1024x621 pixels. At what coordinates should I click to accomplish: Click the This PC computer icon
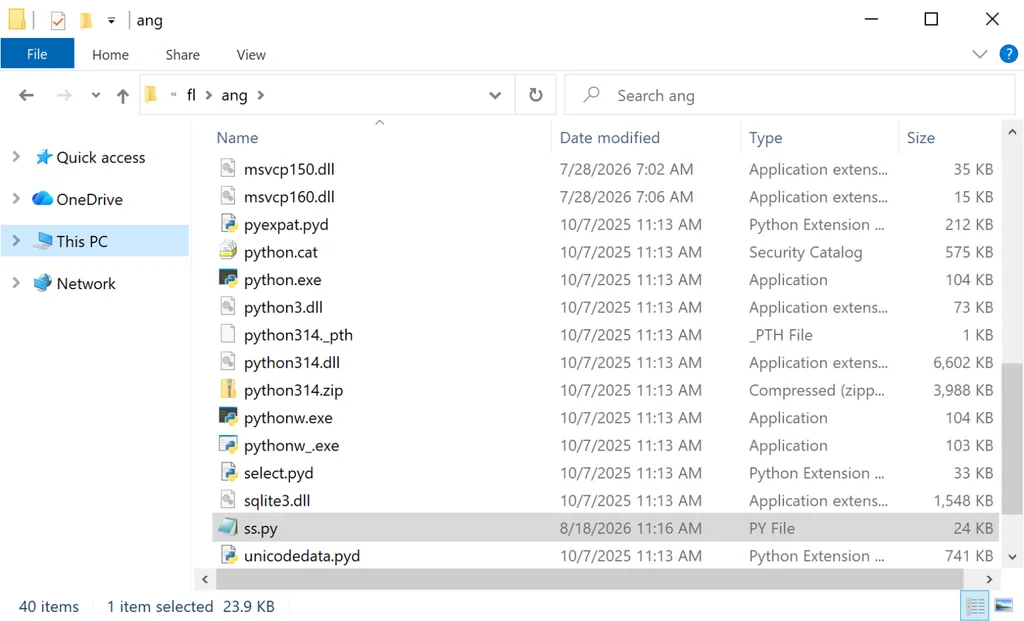[43, 241]
